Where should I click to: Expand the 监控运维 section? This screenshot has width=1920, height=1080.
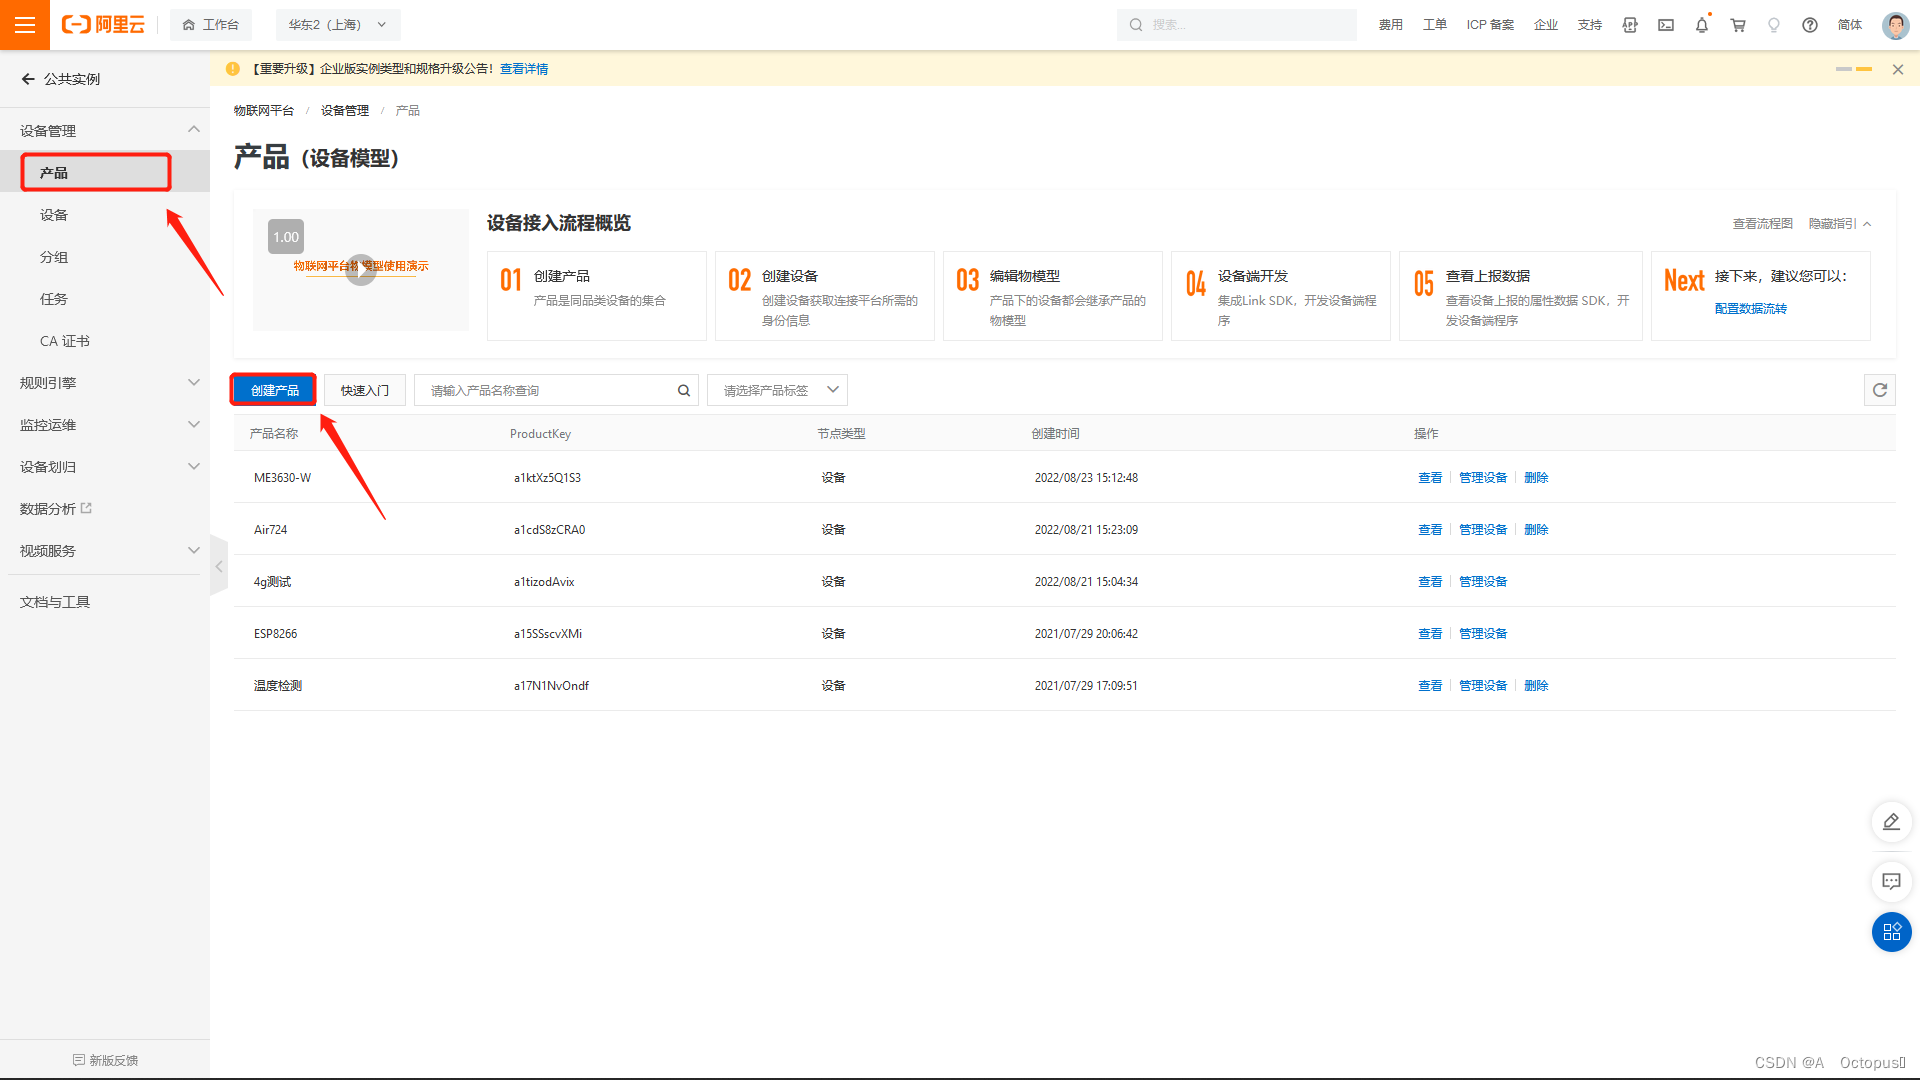pyautogui.click(x=194, y=424)
